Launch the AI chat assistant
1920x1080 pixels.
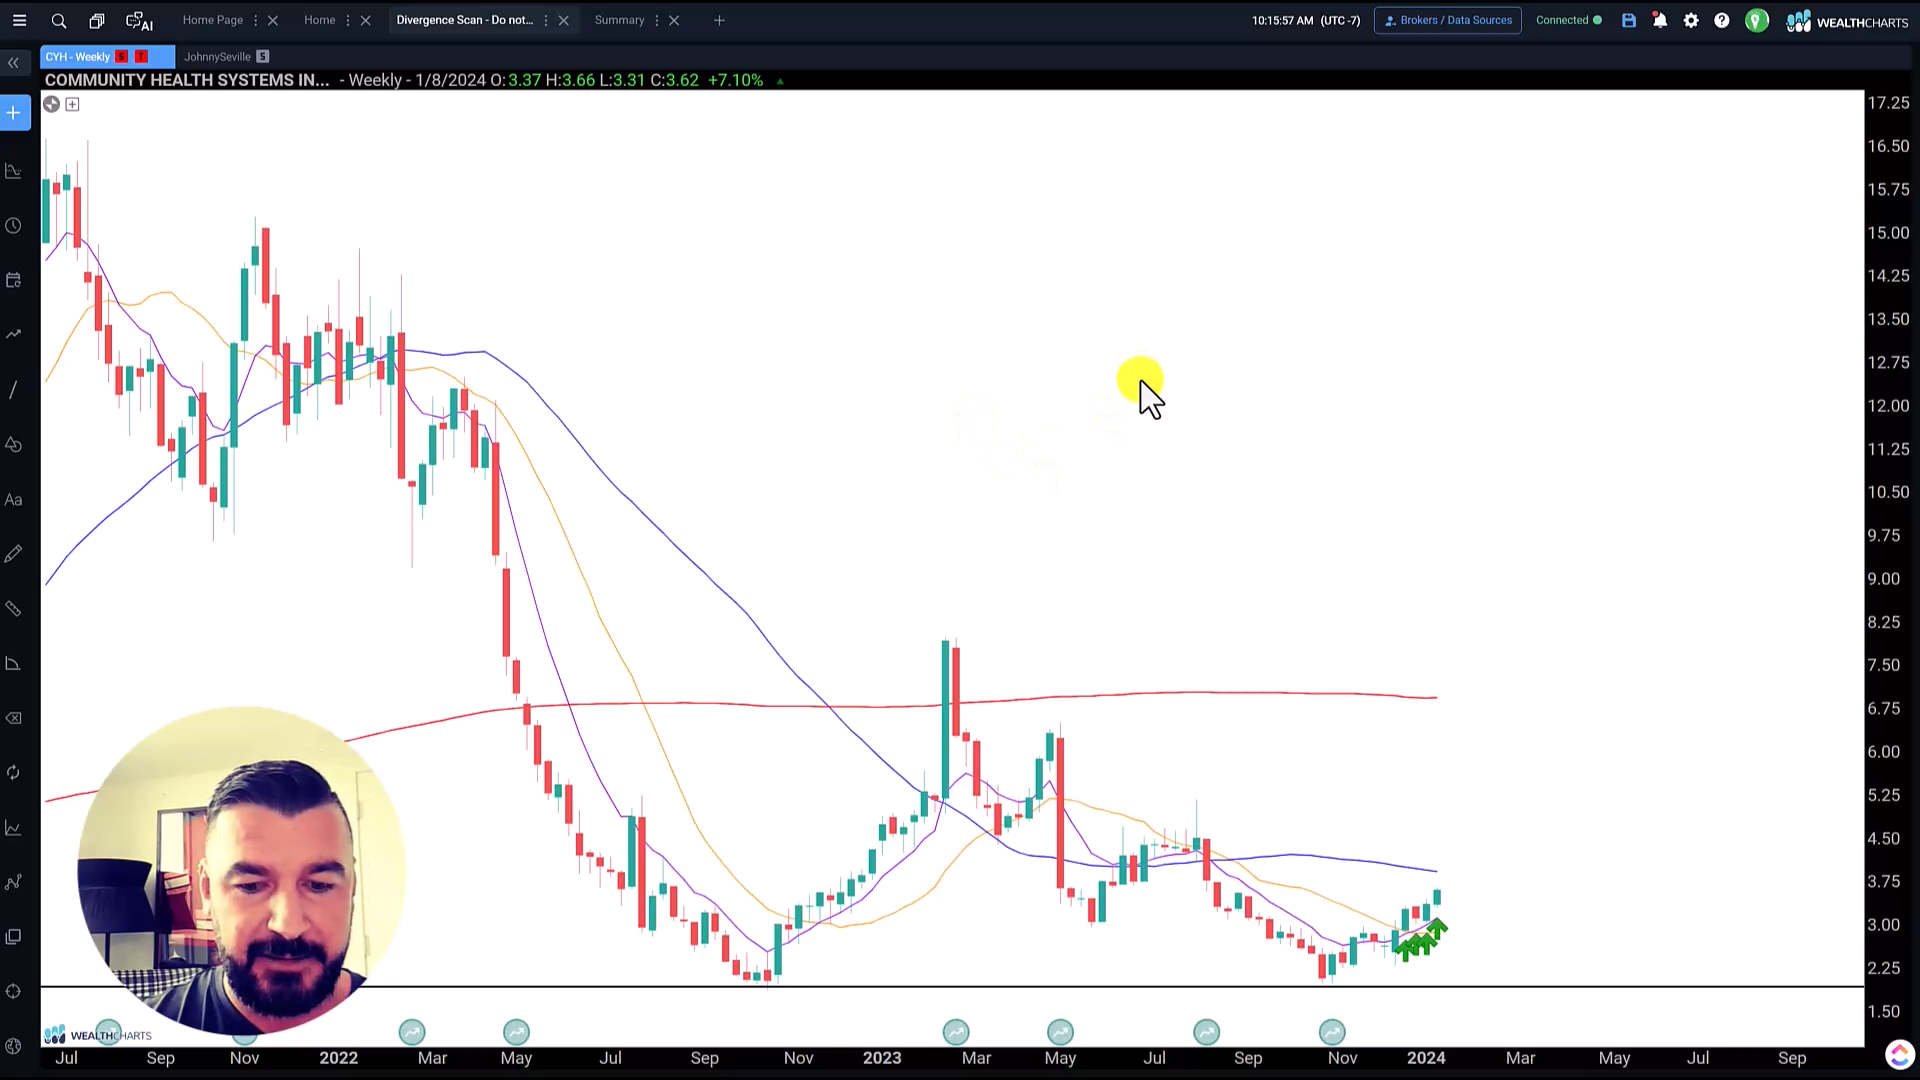139,20
